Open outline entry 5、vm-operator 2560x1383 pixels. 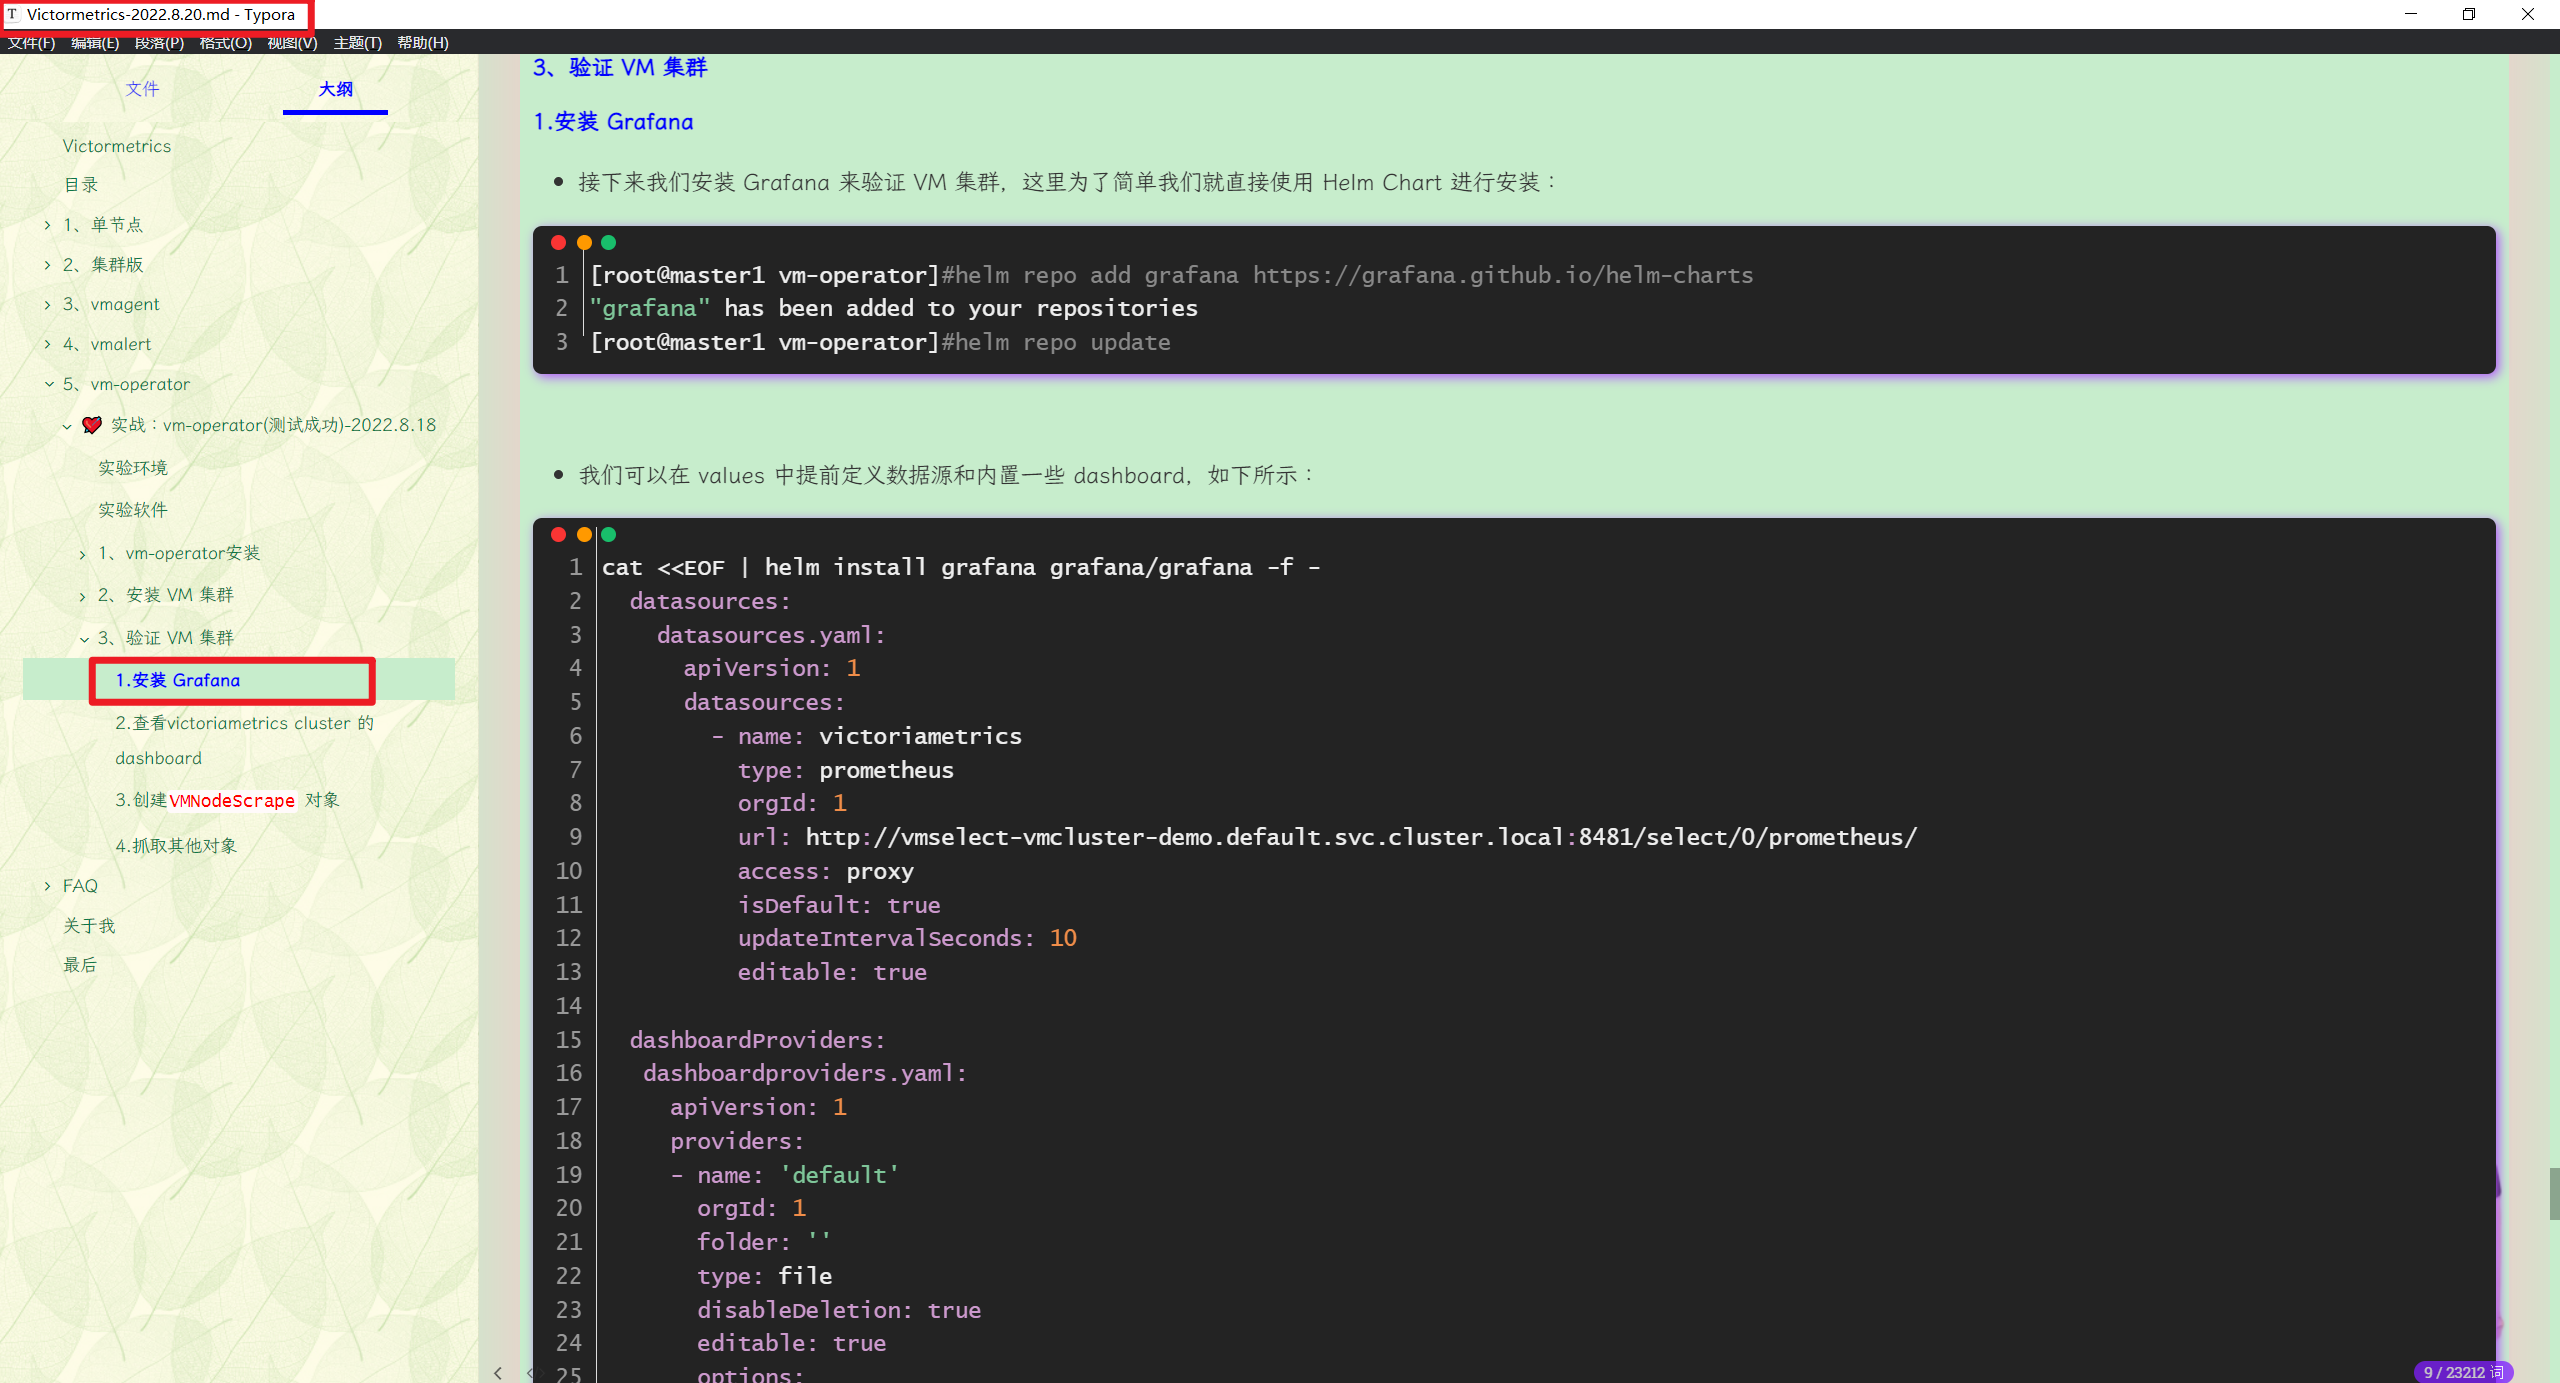pyautogui.click(x=126, y=384)
